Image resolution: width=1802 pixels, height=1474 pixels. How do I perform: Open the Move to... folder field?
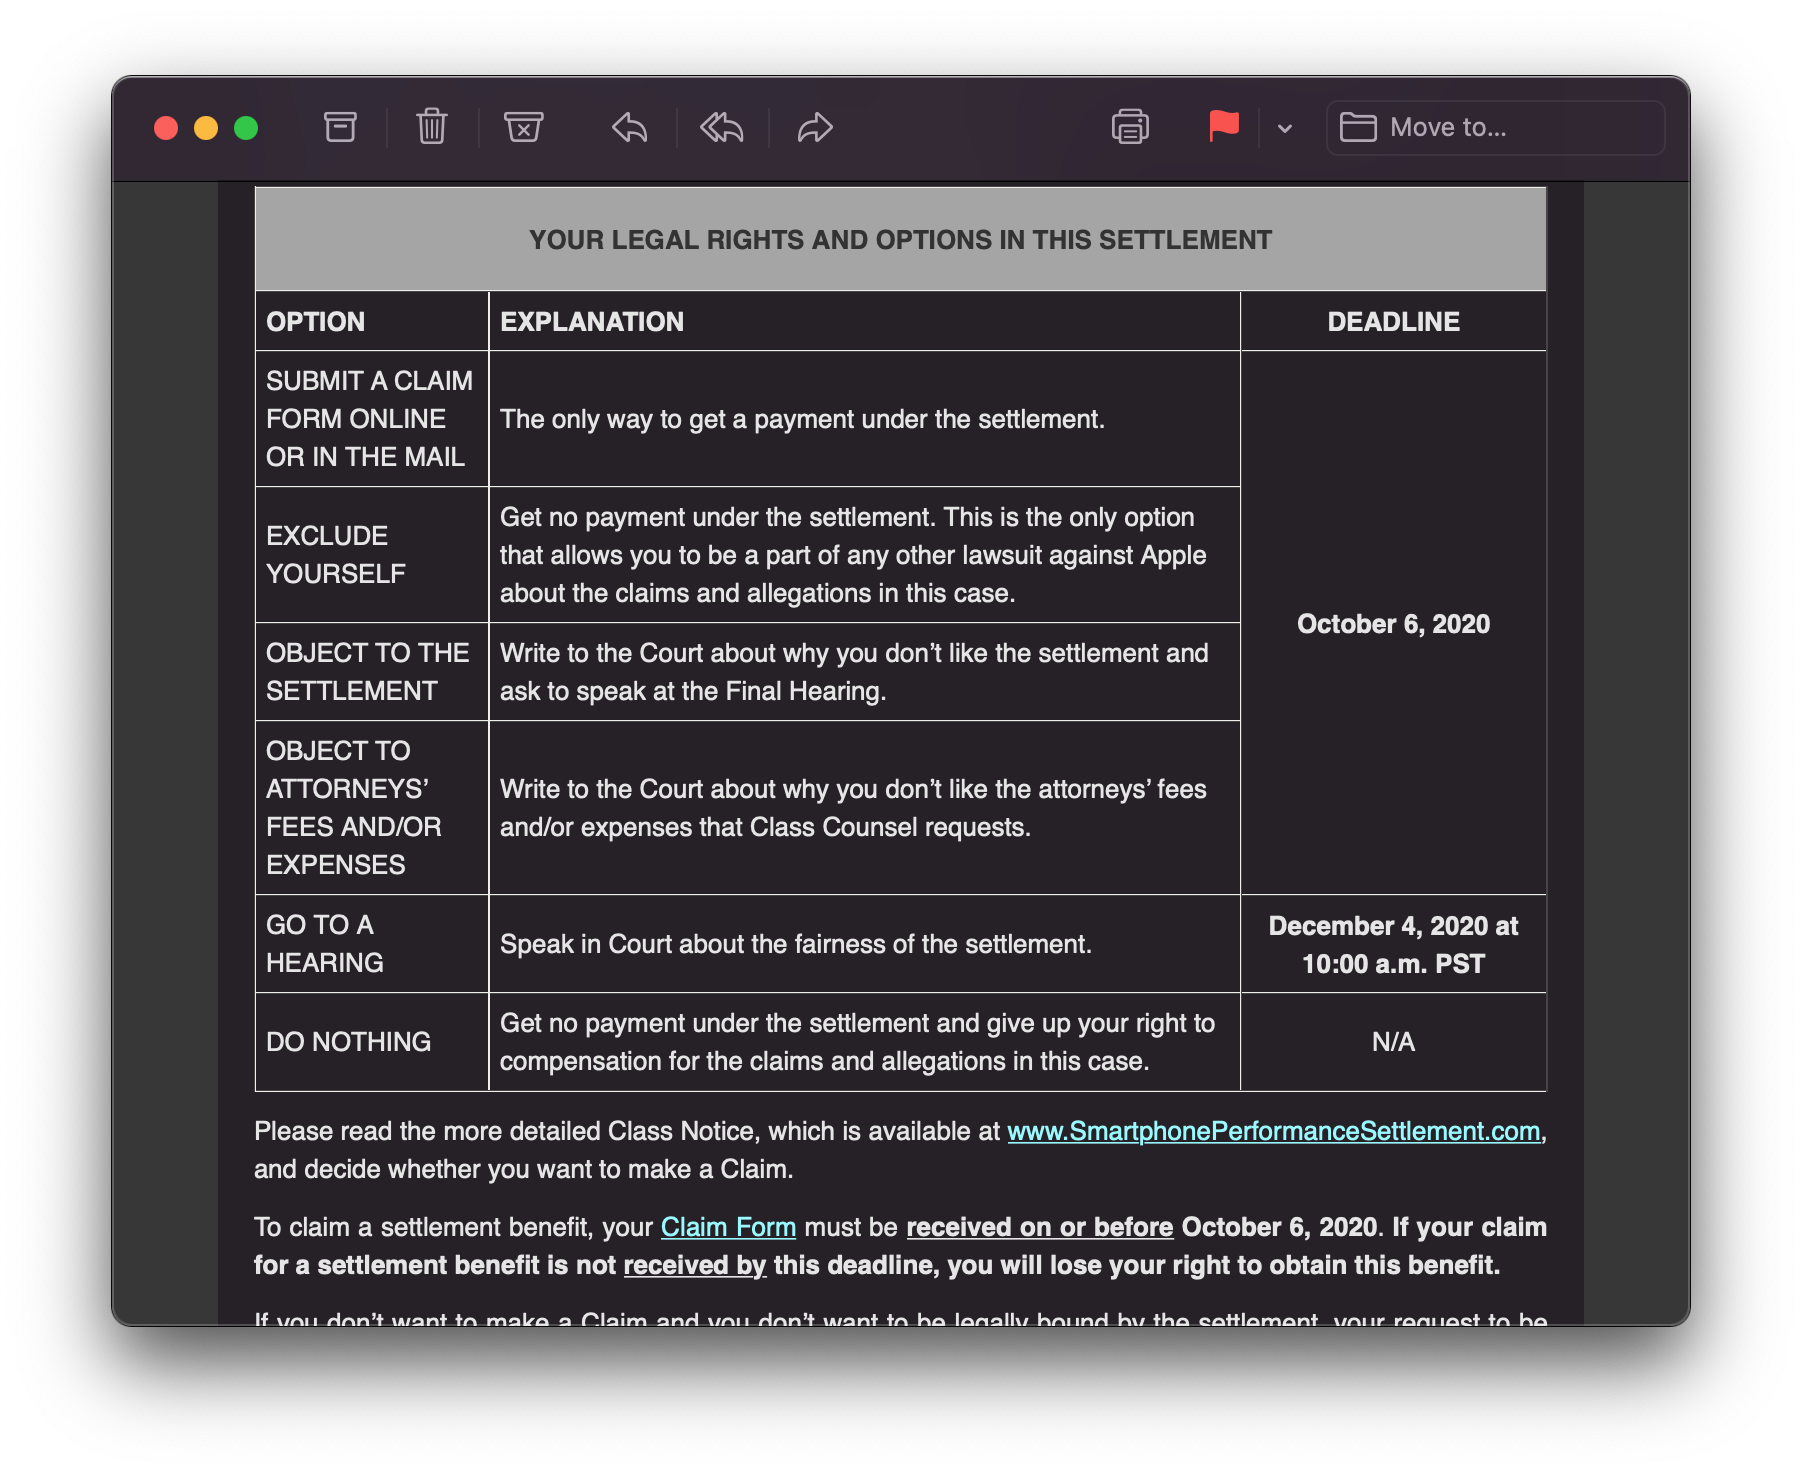click(1495, 128)
